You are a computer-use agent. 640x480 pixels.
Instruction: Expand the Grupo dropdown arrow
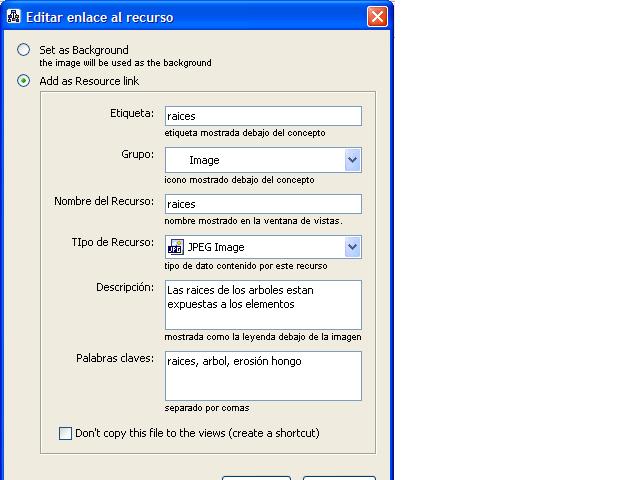(x=352, y=160)
